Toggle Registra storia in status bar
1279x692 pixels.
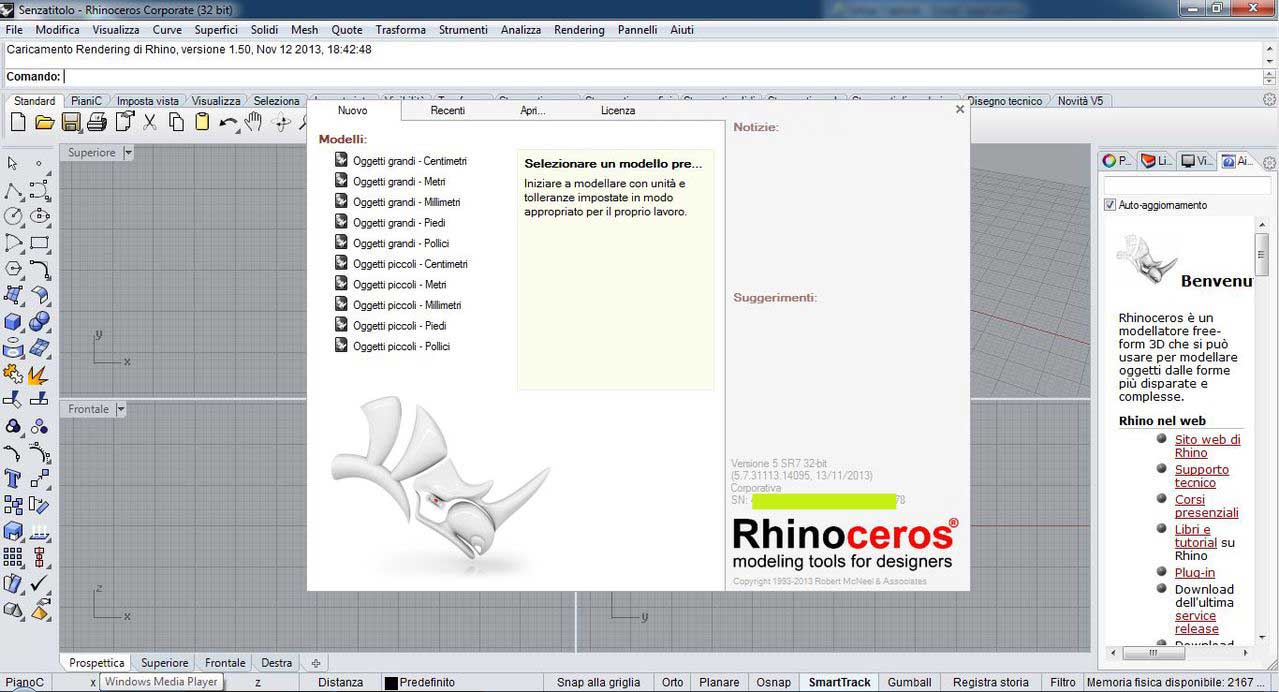click(990, 682)
